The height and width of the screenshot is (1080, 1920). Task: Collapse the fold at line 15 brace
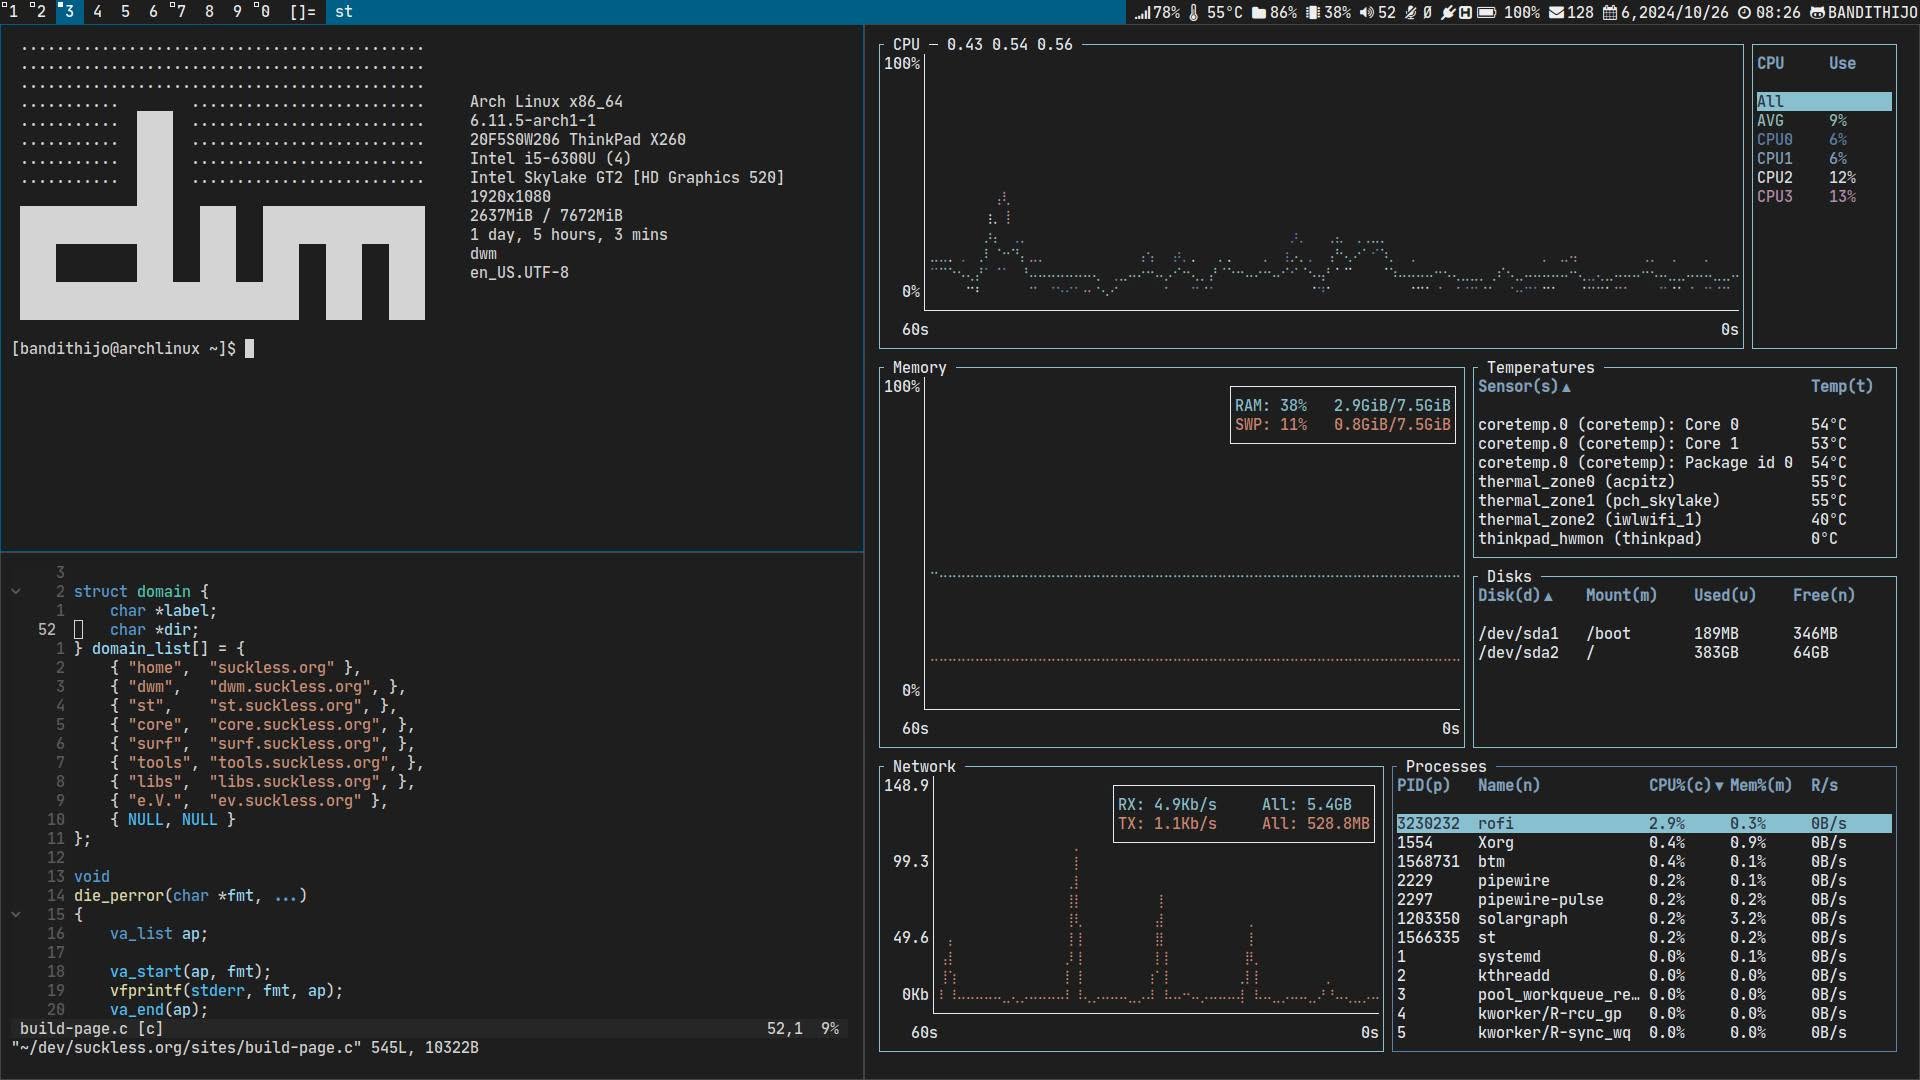[16, 915]
